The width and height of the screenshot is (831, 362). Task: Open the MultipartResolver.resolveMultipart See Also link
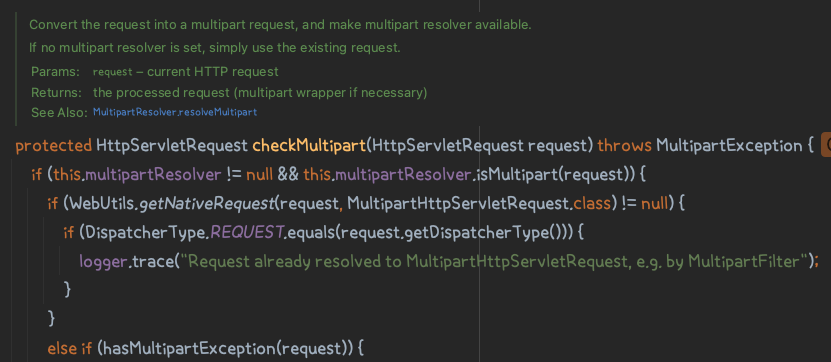coord(175,113)
